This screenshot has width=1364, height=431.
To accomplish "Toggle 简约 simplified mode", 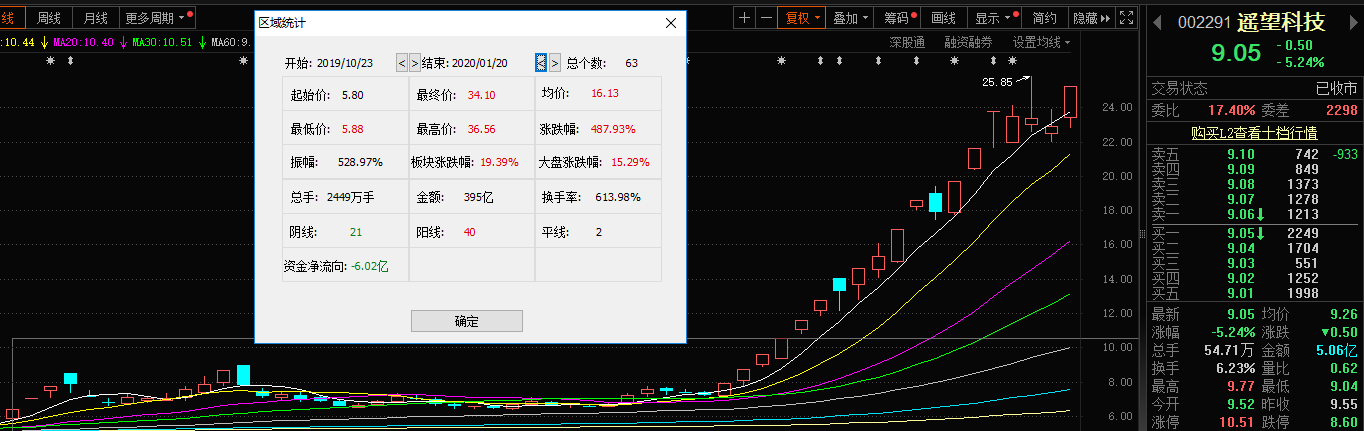I will pos(1044,17).
